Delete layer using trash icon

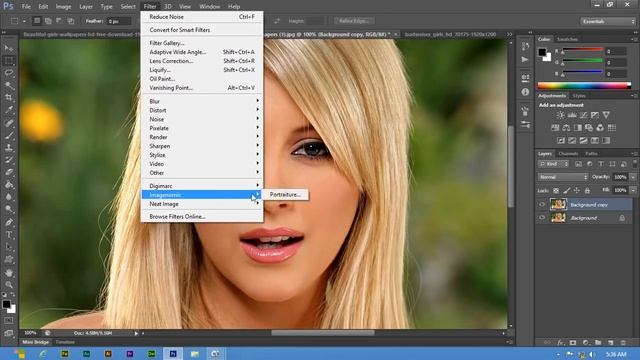pos(623,342)
